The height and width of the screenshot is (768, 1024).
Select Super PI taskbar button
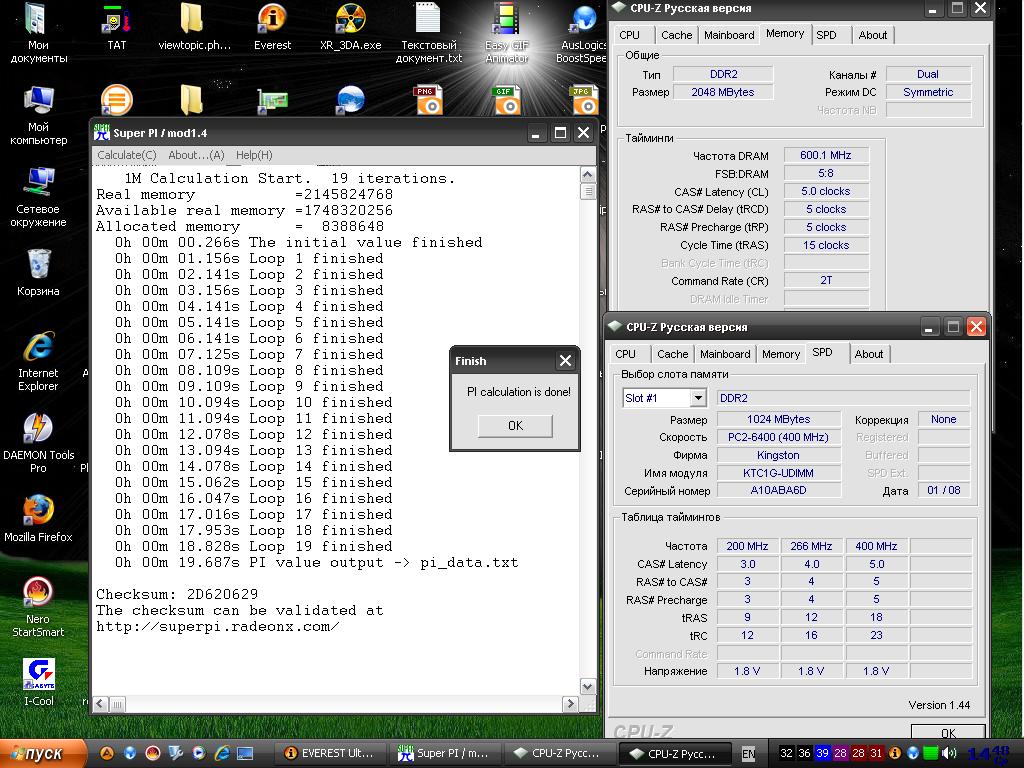pos(444,753)
